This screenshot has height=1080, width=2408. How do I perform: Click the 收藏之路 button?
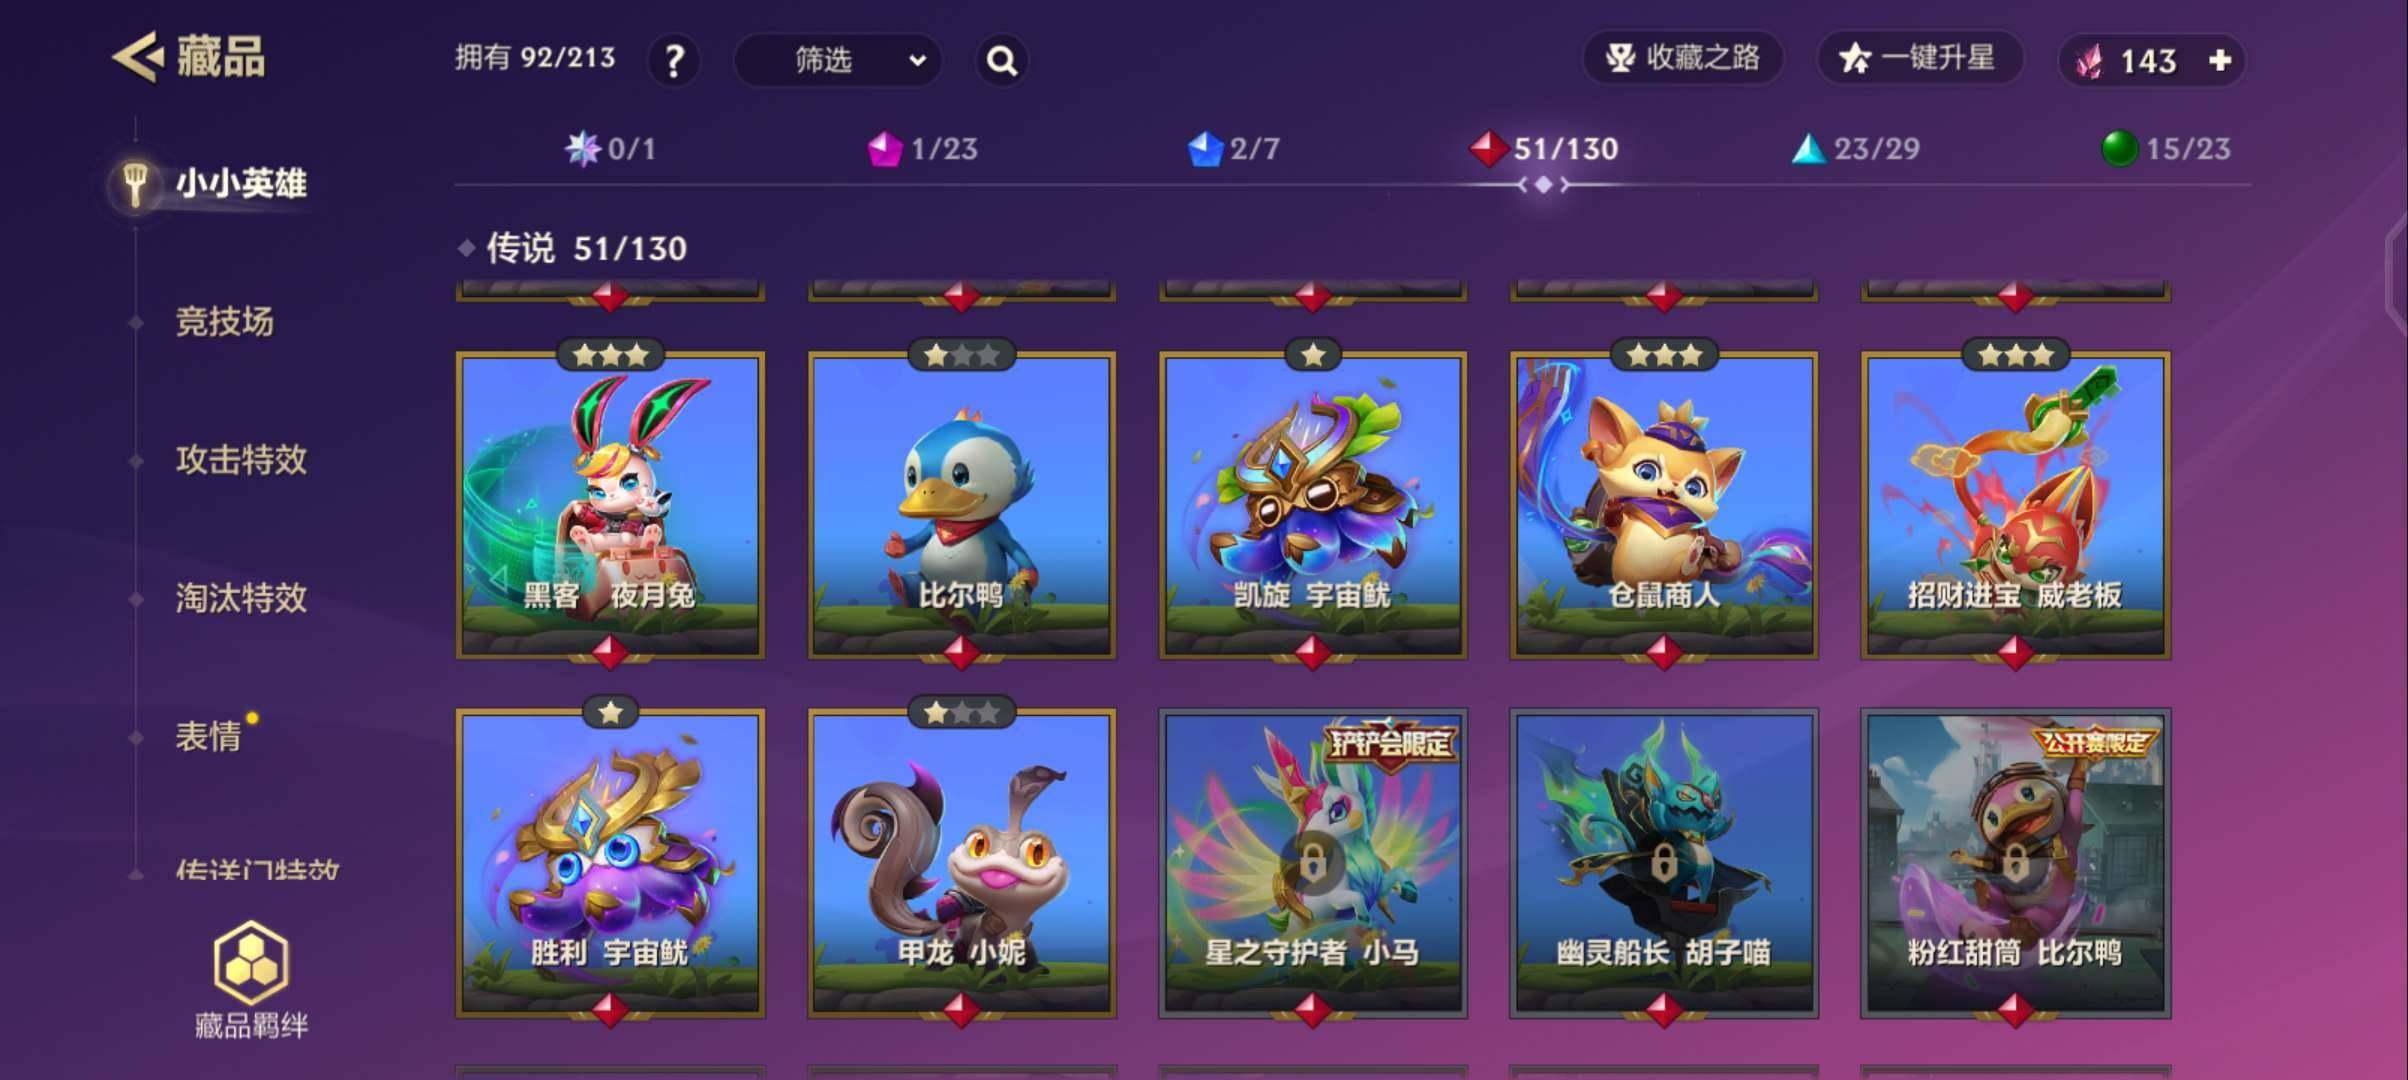click(x=1683, y=58)
